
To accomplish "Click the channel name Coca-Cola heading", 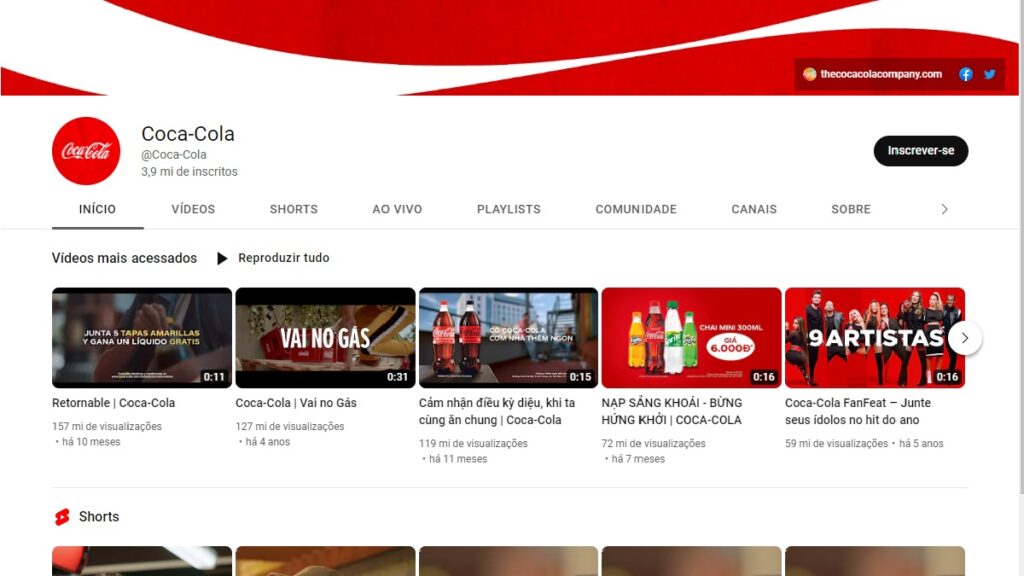I will (188, 134).
